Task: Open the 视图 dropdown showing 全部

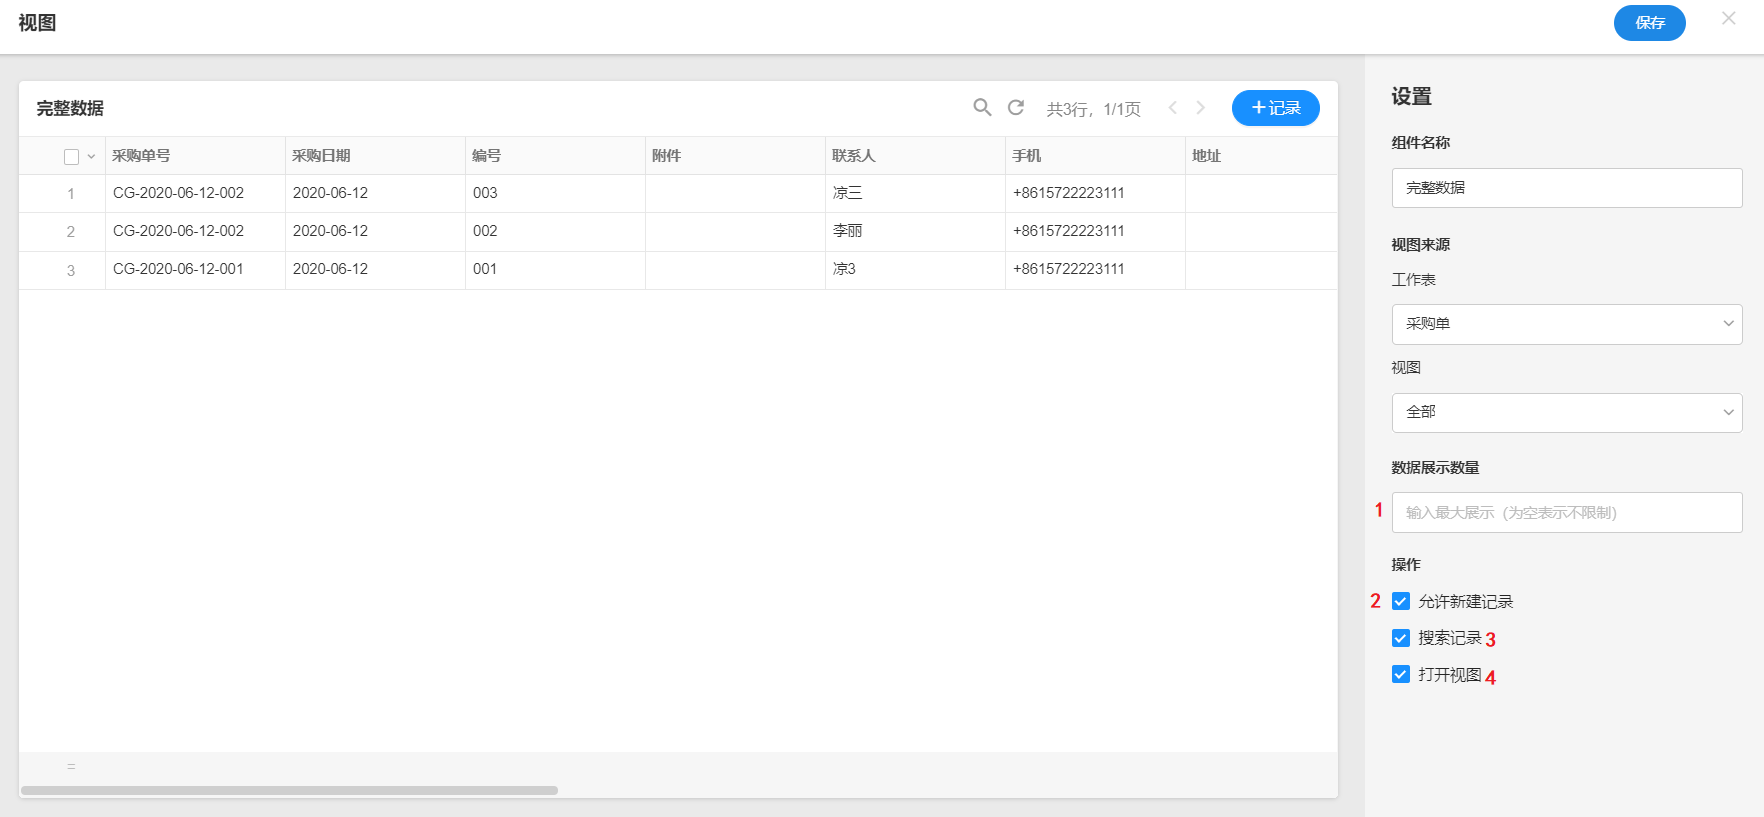Action: point(1566,413)
